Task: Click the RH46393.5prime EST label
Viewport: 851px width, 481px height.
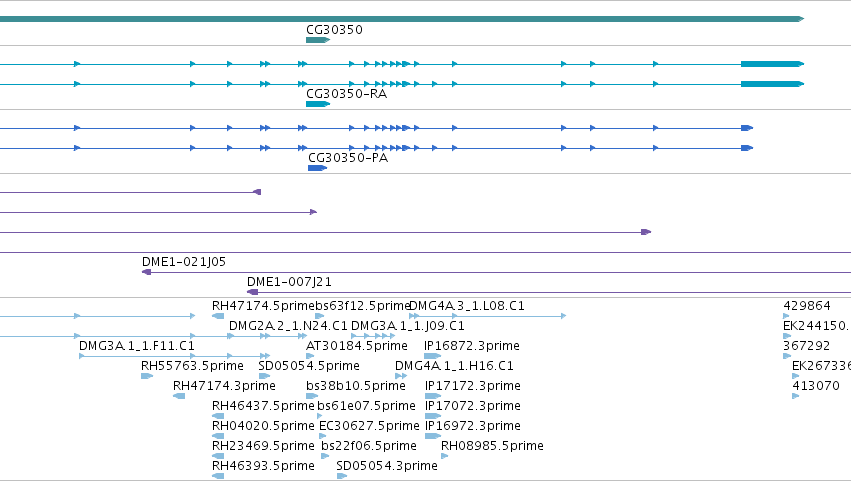Action: 263,466
